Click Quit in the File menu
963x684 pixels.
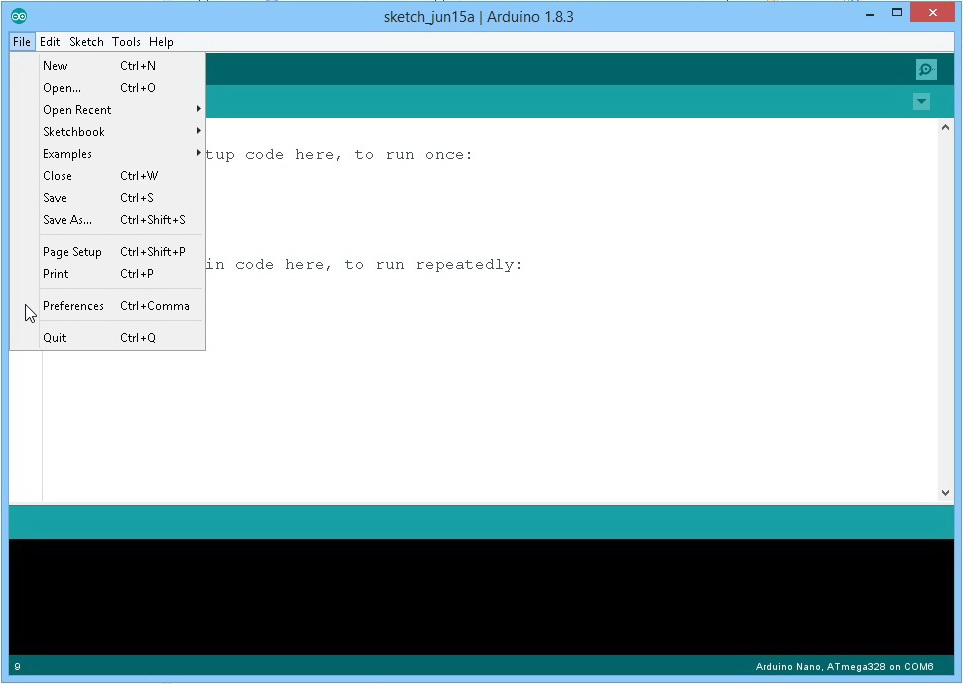[x=55, y=338]
